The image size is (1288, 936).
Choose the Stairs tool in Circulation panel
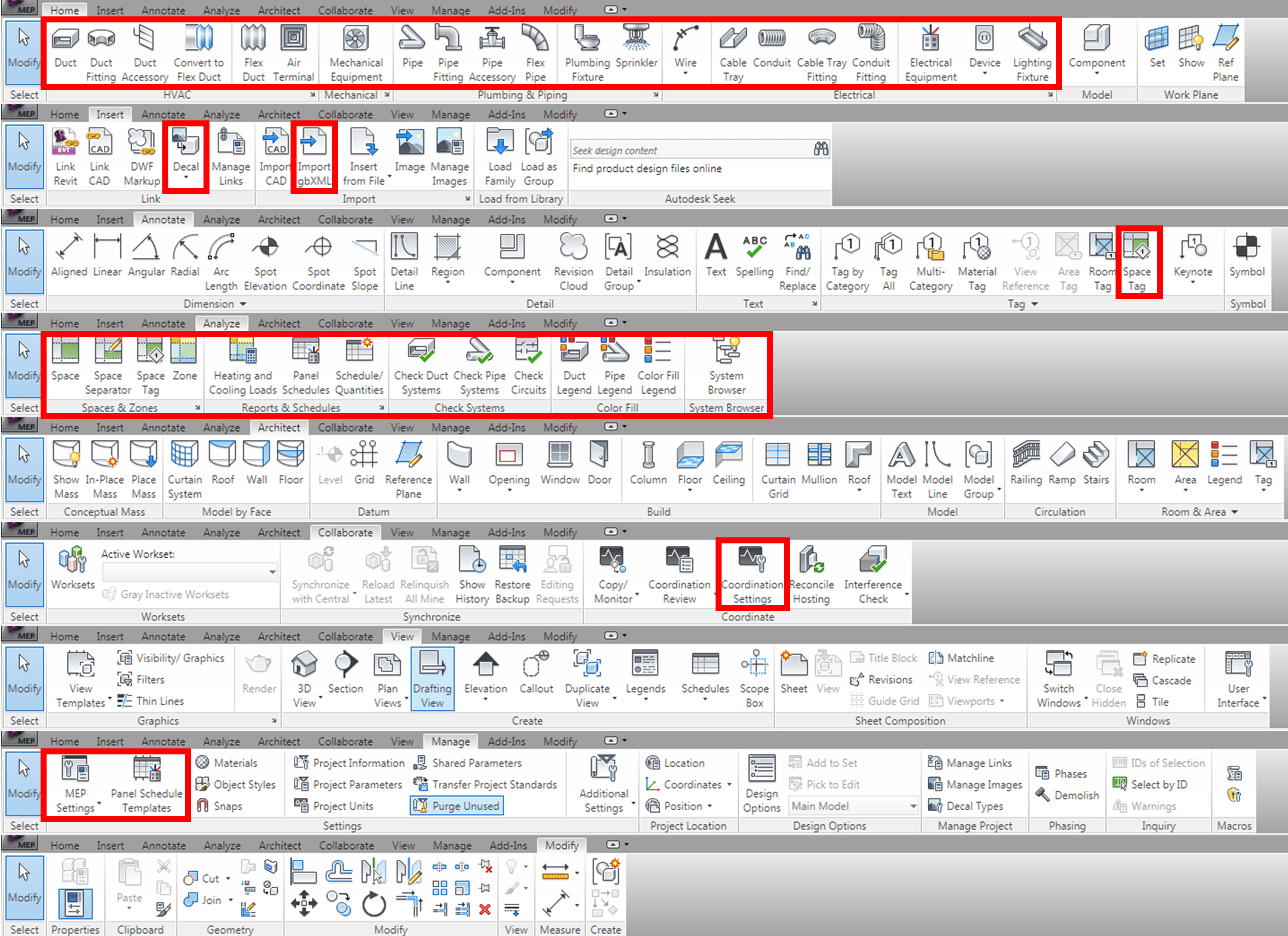pyautogui.click(x=1097, y=462)
